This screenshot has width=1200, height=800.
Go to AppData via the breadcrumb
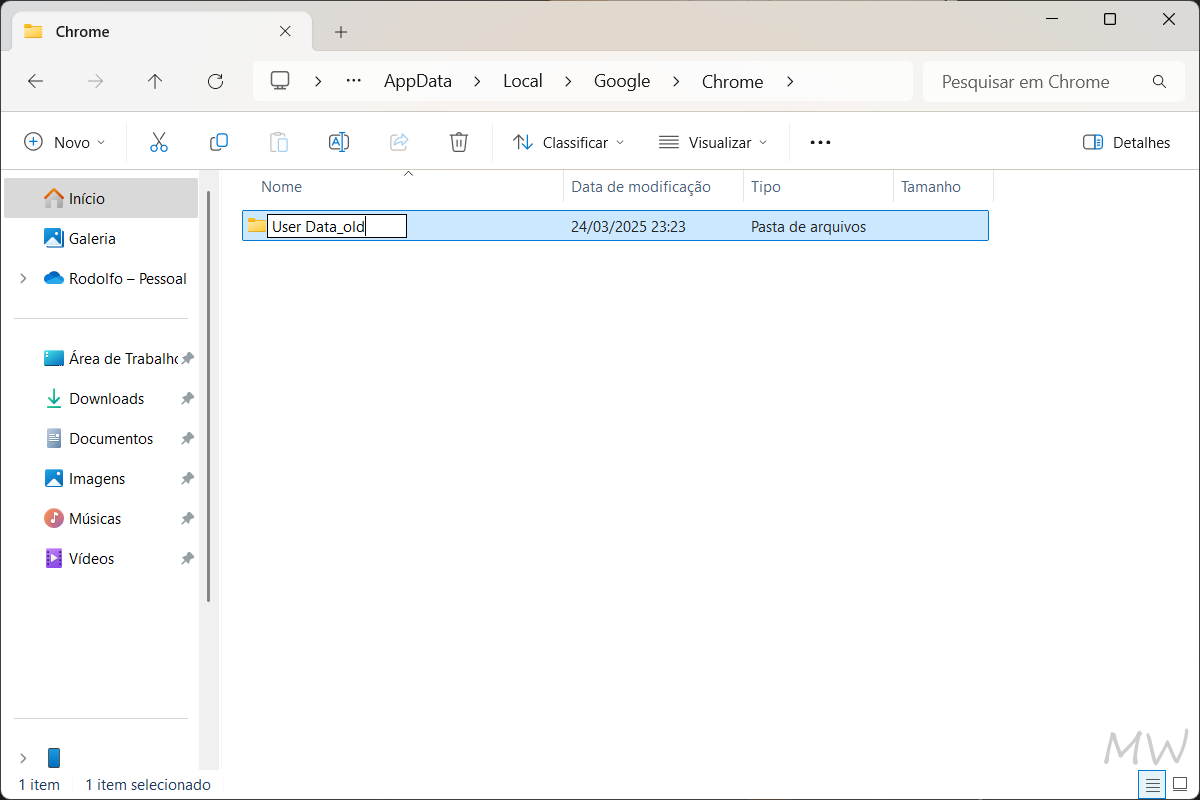click(x=418, y=81)
